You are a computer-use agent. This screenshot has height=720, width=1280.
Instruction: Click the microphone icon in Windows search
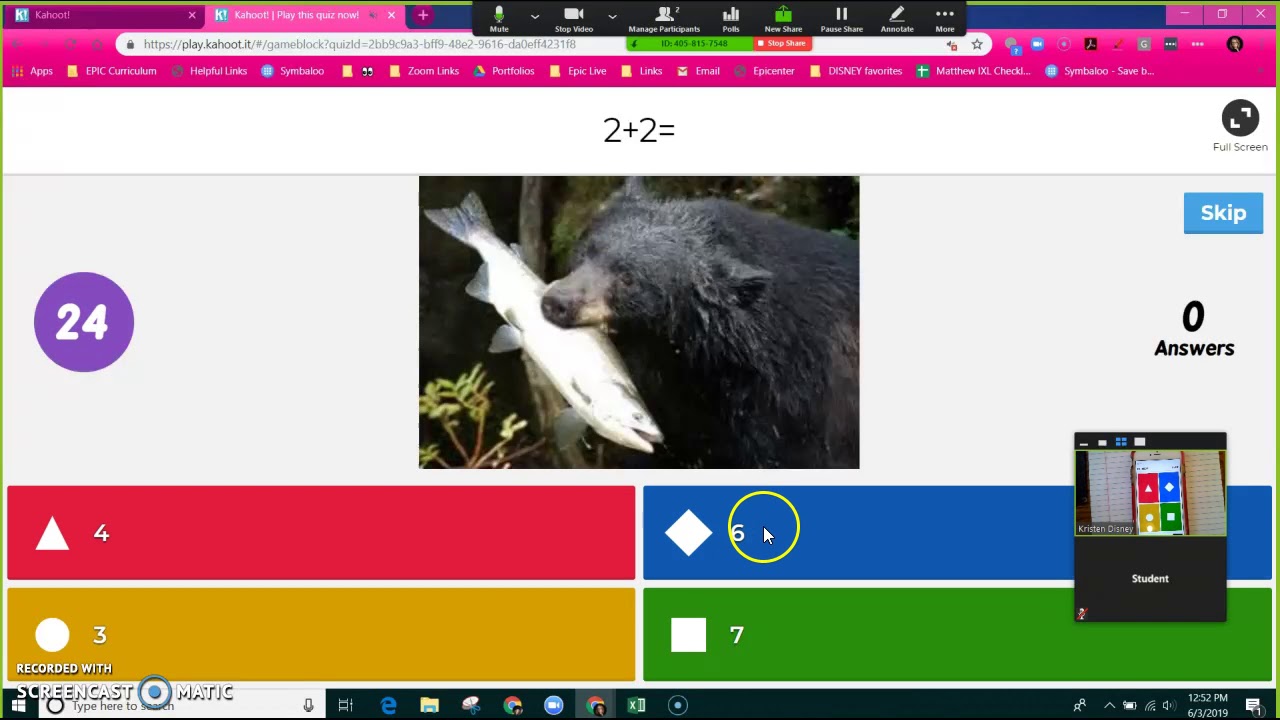tap(309, 705)
